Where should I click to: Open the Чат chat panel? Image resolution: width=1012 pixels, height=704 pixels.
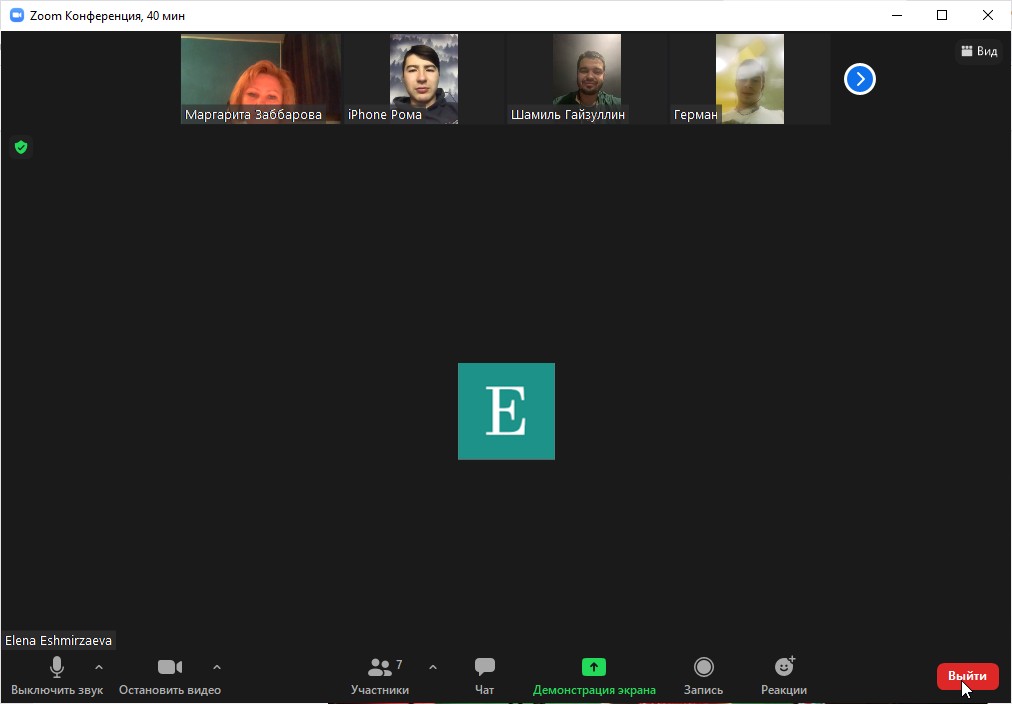pos(485,675)
